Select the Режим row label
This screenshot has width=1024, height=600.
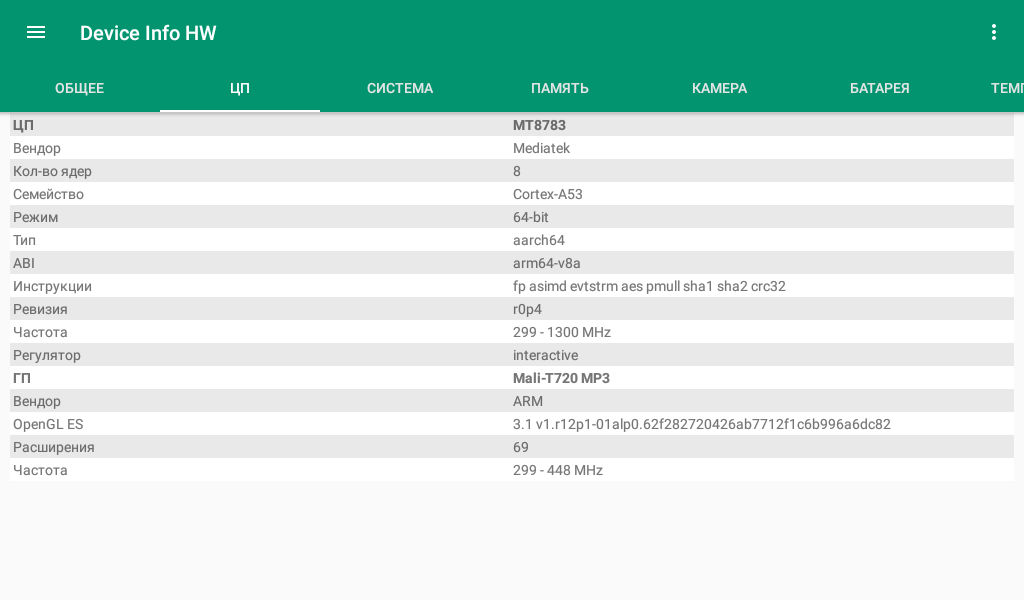35,217
